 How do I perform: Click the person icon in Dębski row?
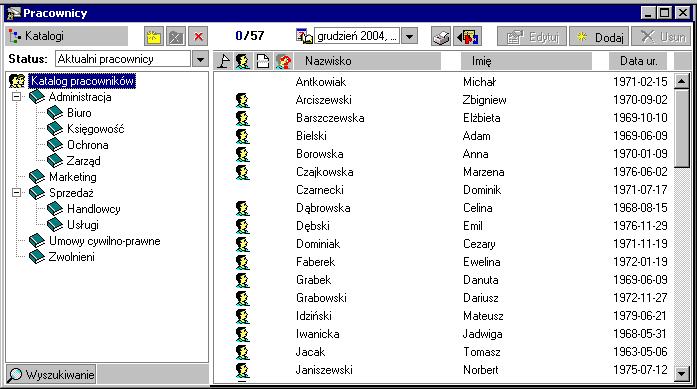tap(243, 226)
